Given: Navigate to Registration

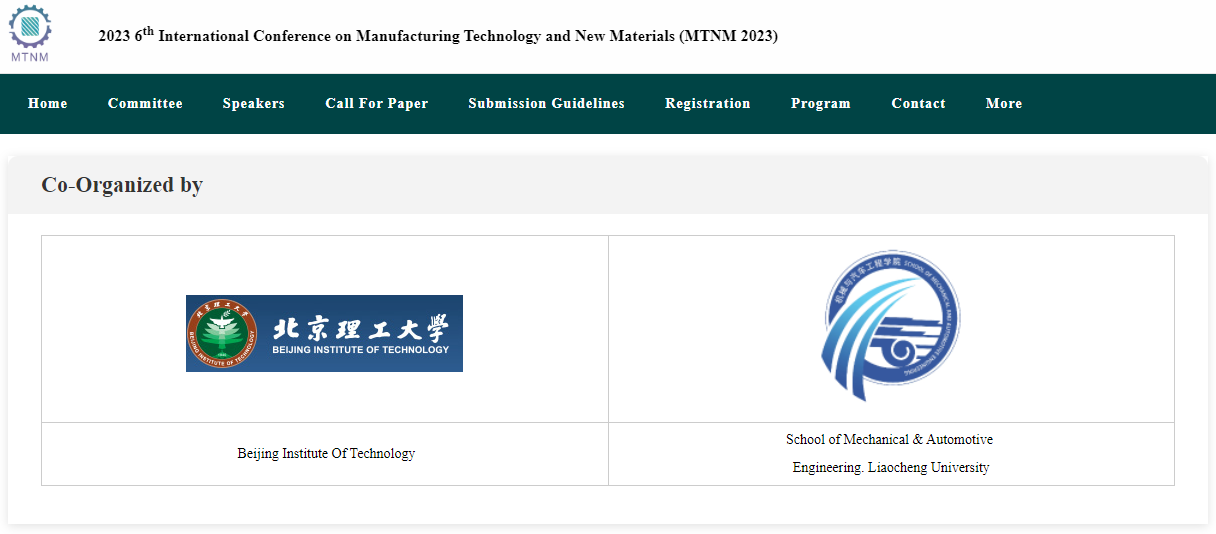Looking at the screenshot, I should point(707,103).
